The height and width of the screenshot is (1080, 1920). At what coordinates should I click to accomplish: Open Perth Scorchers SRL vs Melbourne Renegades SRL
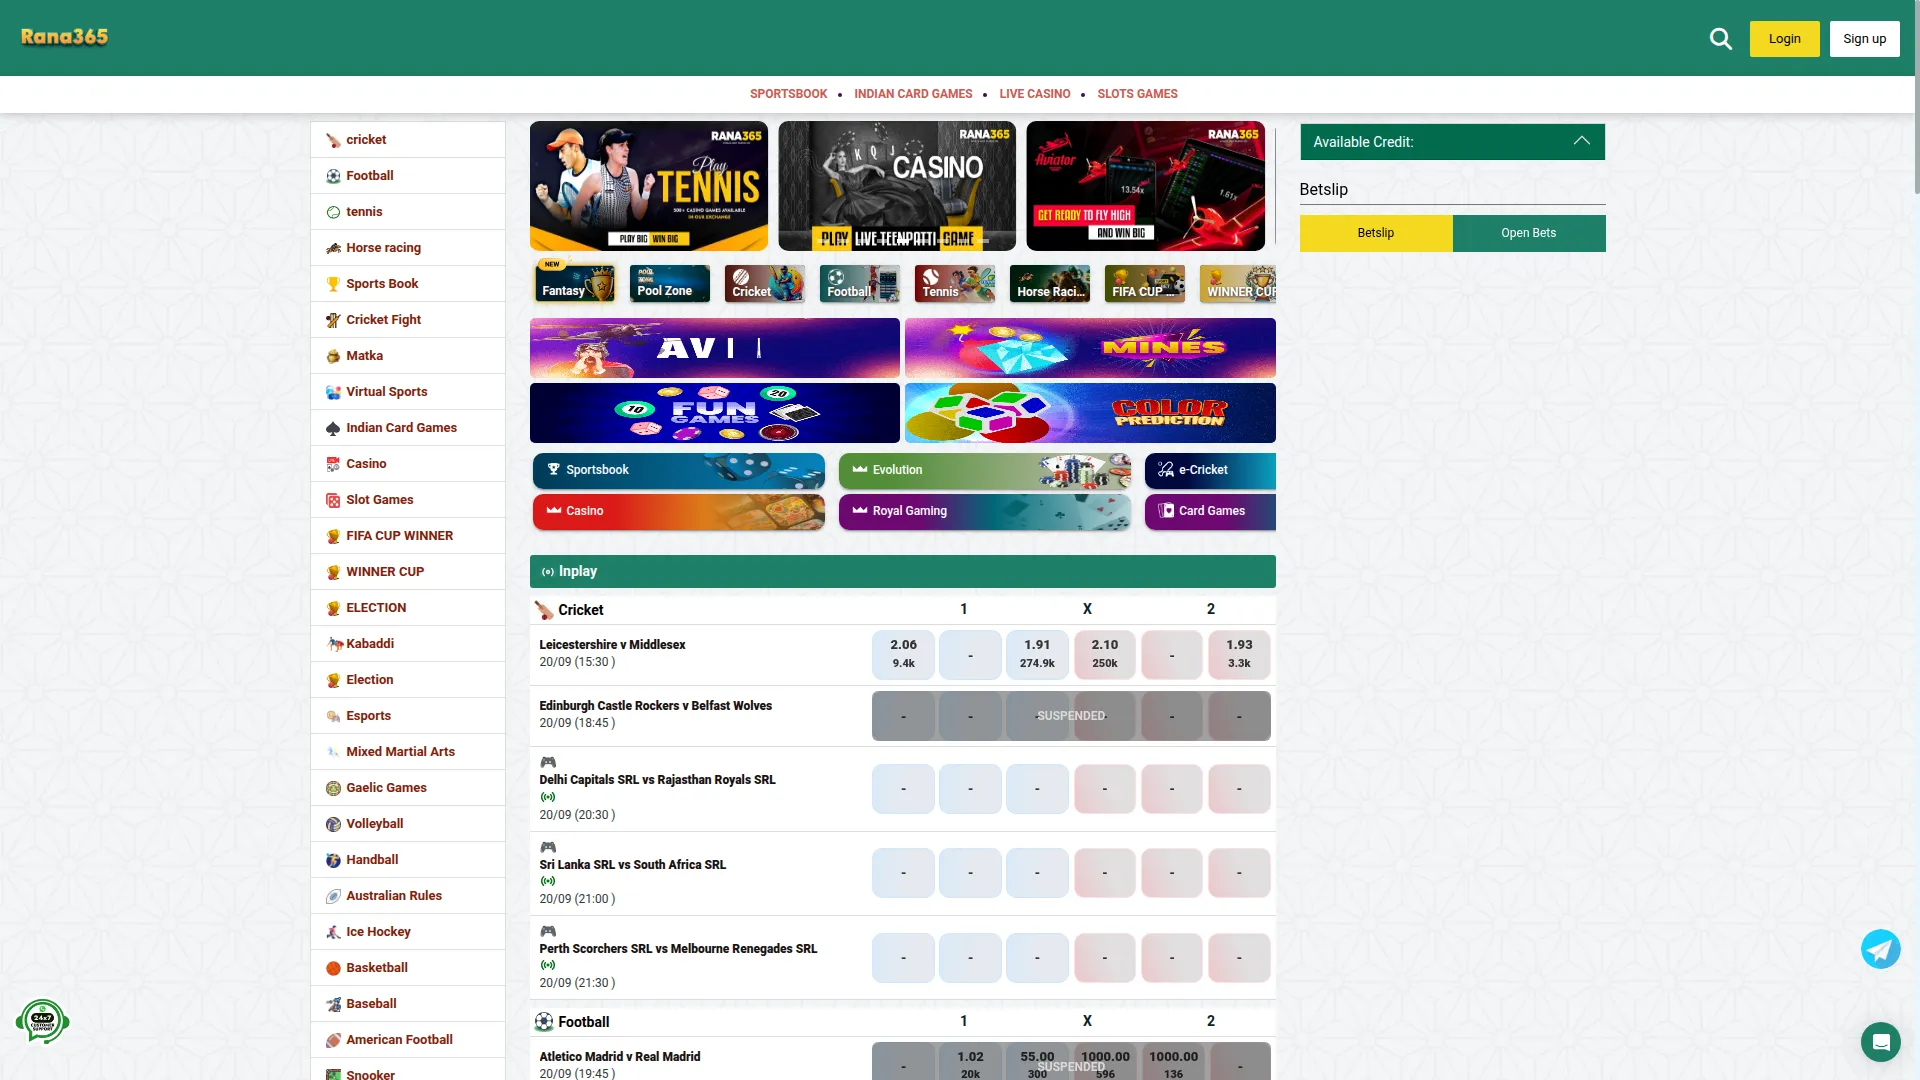(678, 949)
